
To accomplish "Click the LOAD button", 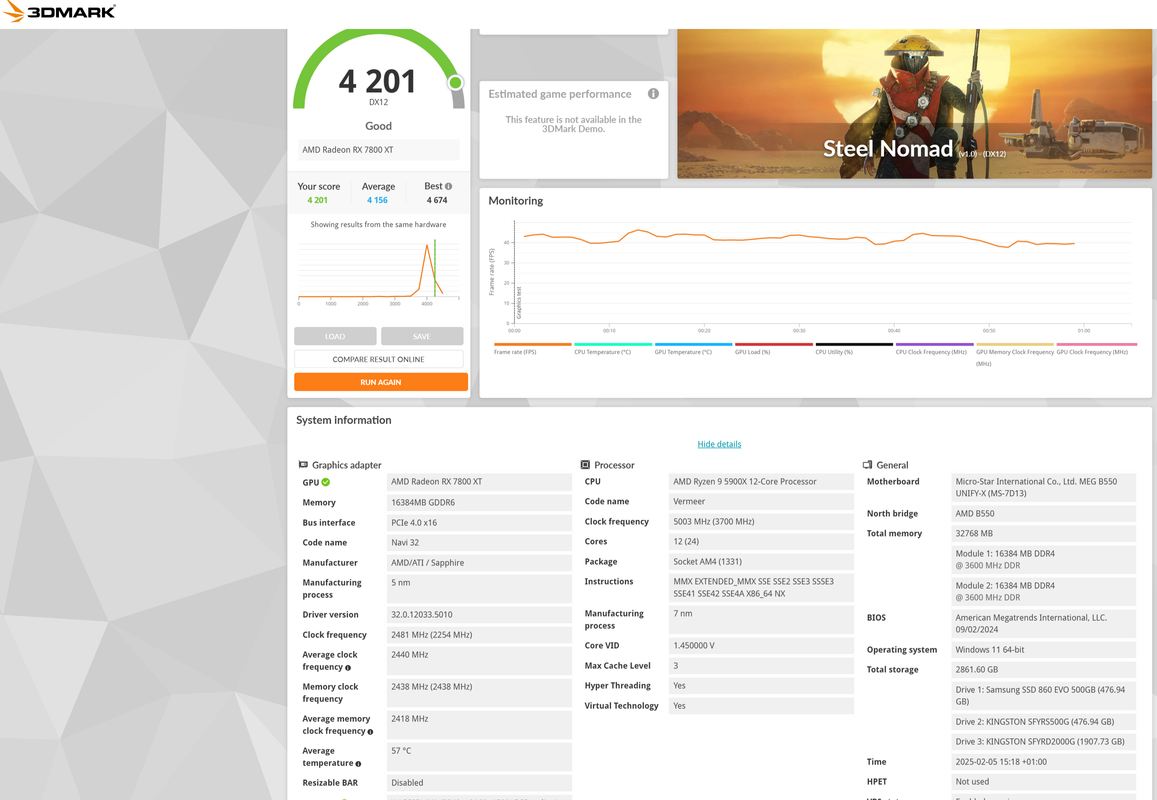I will (335, 337).
